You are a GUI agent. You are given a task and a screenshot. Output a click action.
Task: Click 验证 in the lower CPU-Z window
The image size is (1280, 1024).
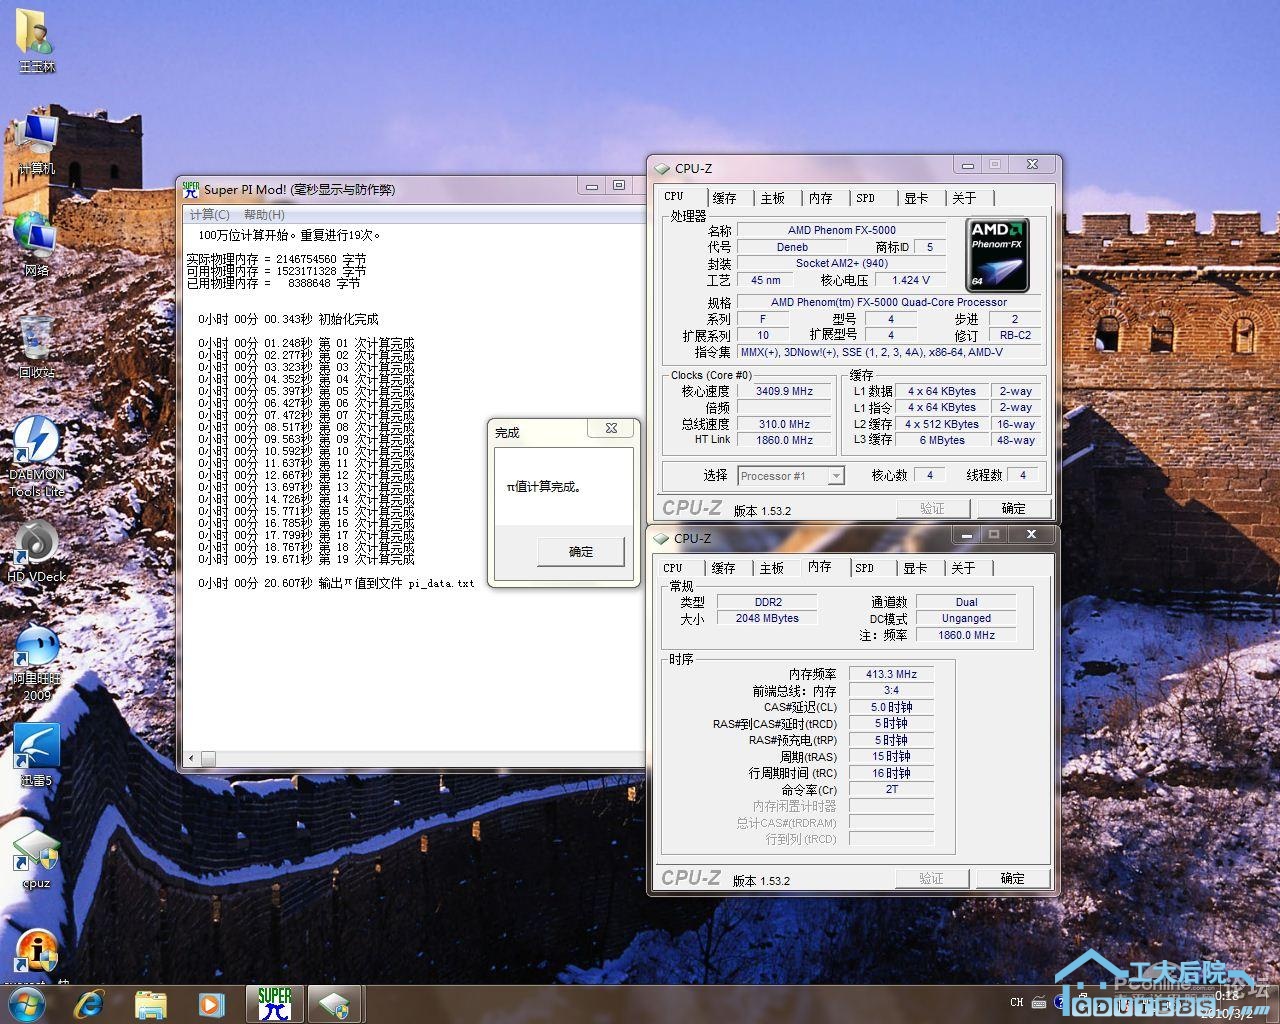[932, 878]
